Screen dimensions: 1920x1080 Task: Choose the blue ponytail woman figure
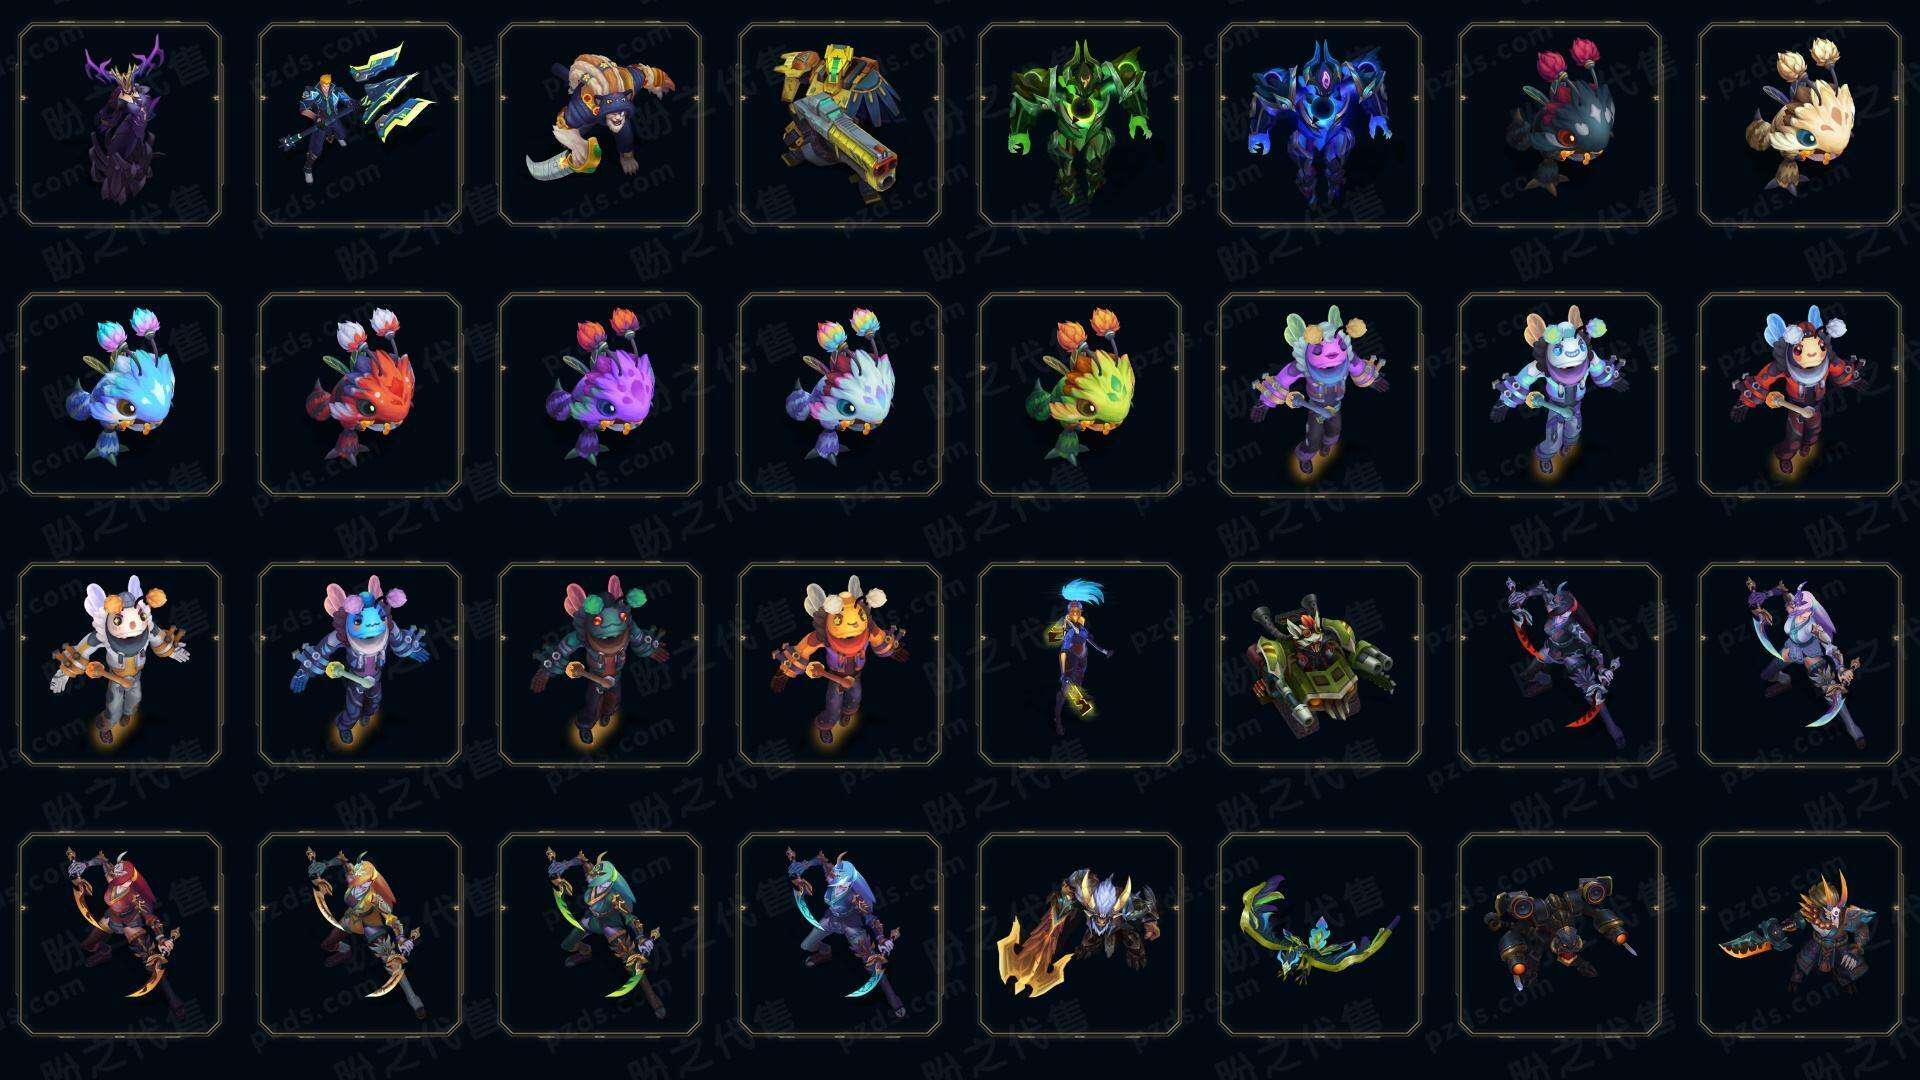point(1080,665)
